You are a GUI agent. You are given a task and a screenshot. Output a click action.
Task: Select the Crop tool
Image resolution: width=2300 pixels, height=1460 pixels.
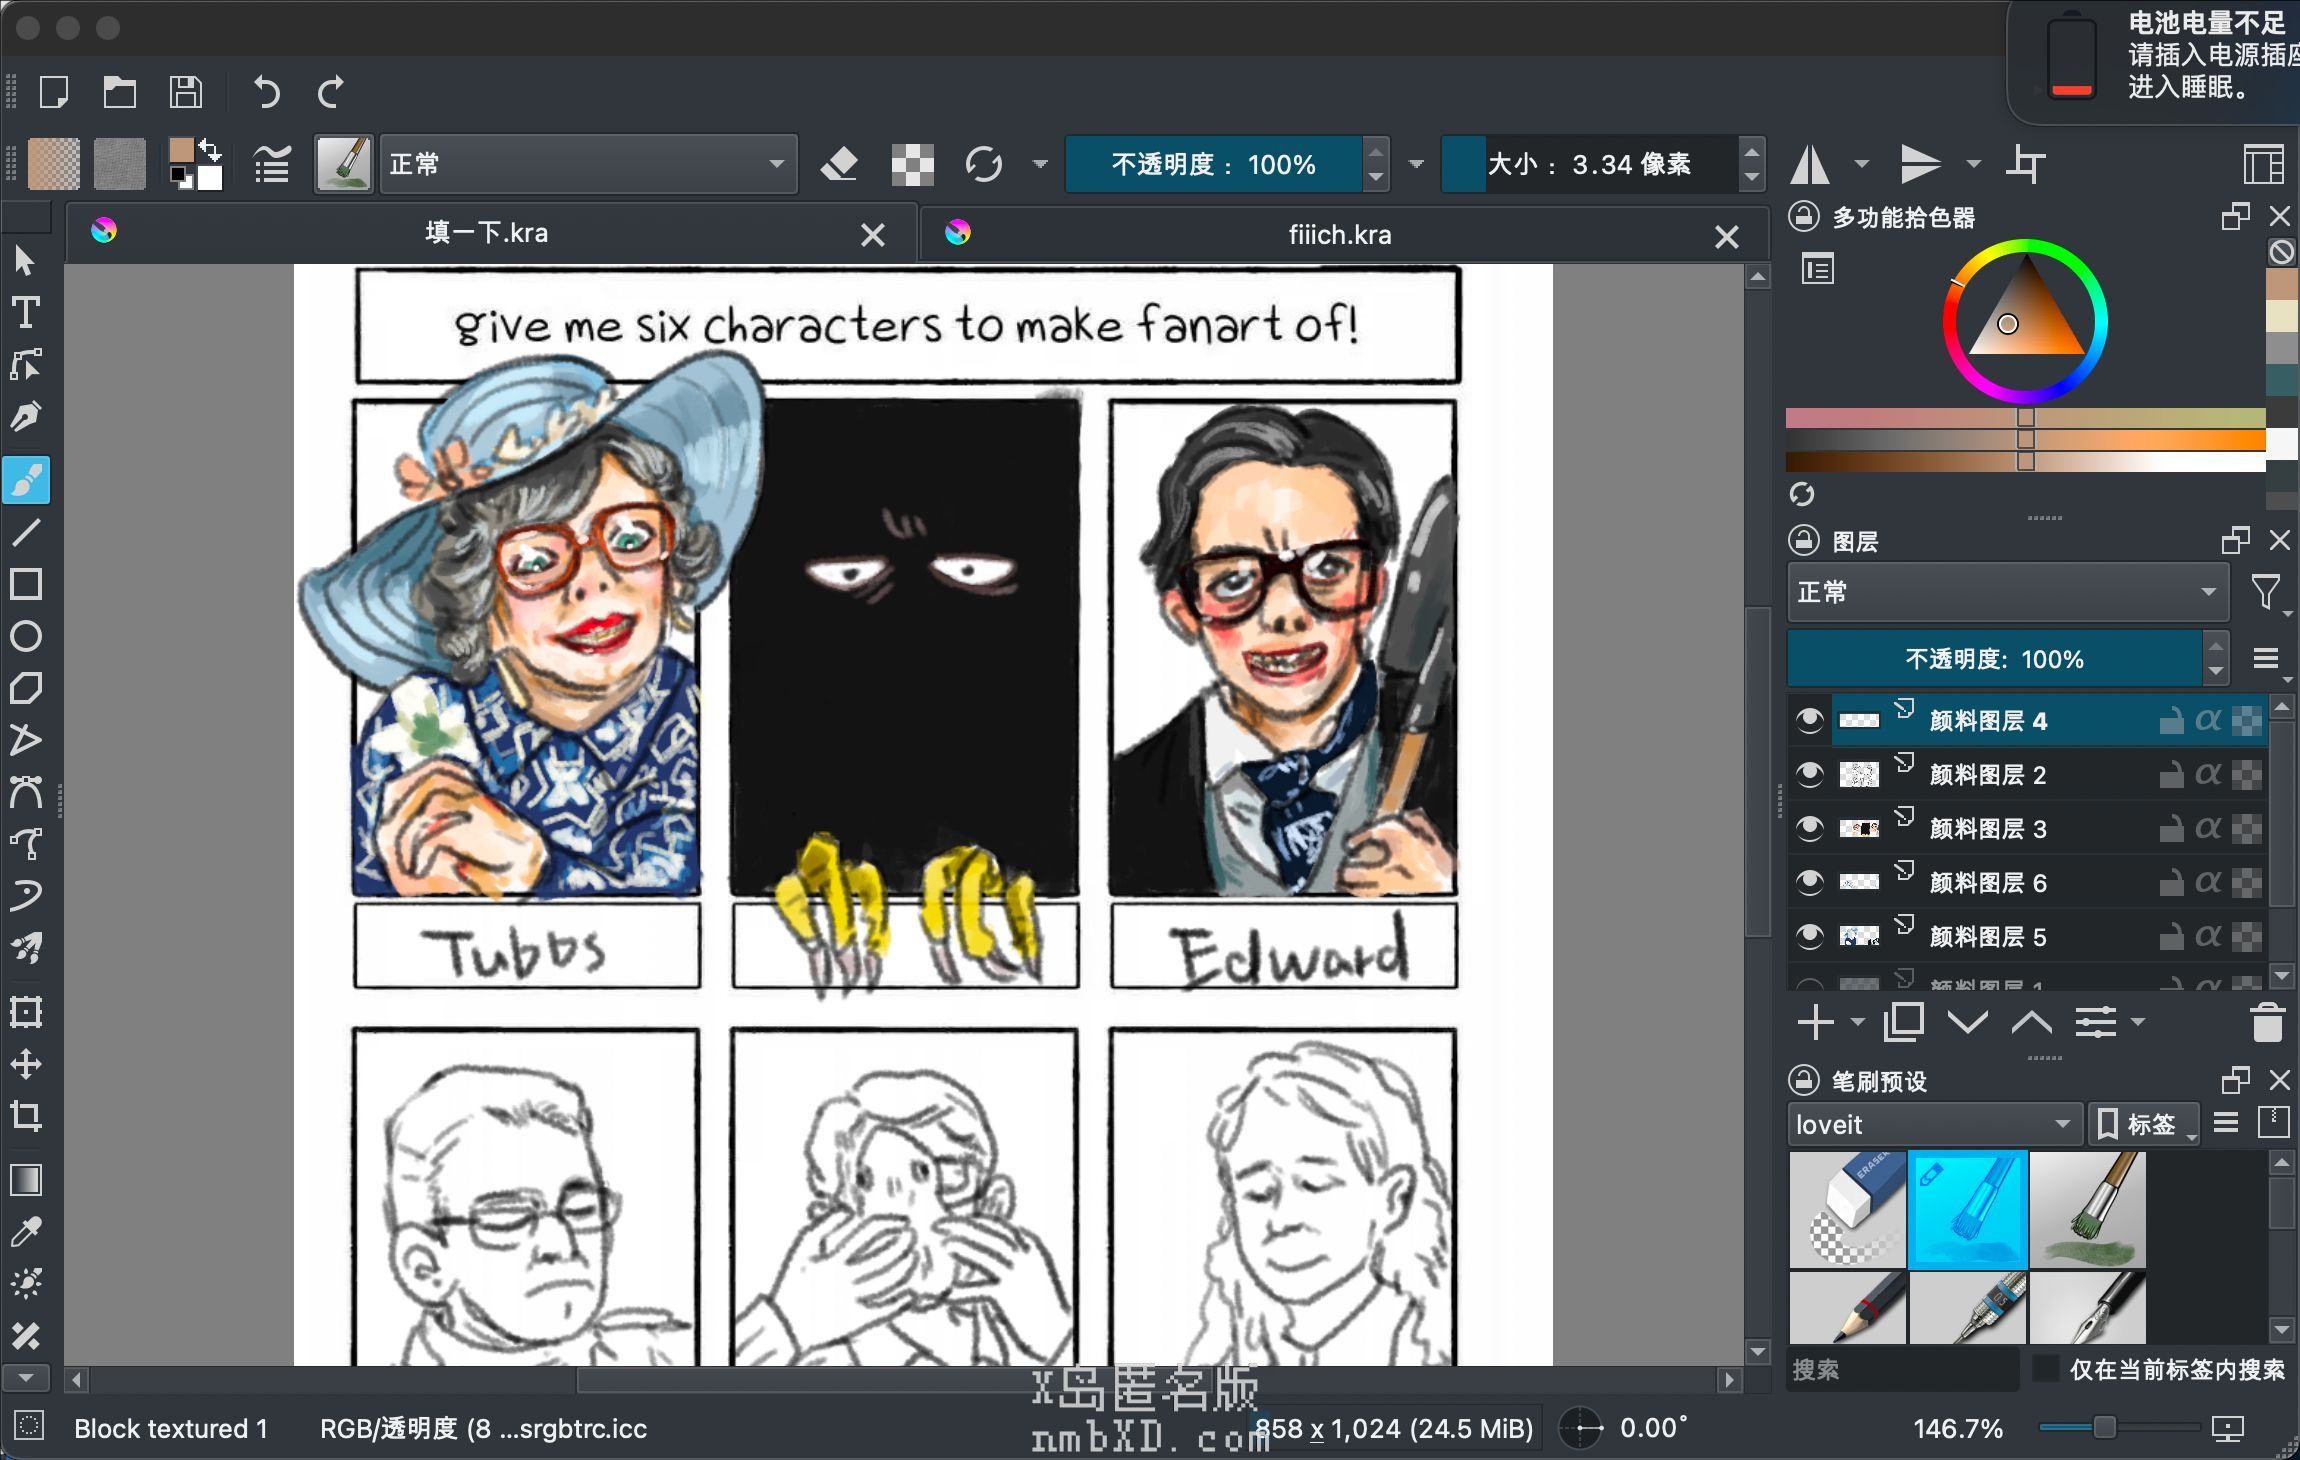(x=26, y=1115)
